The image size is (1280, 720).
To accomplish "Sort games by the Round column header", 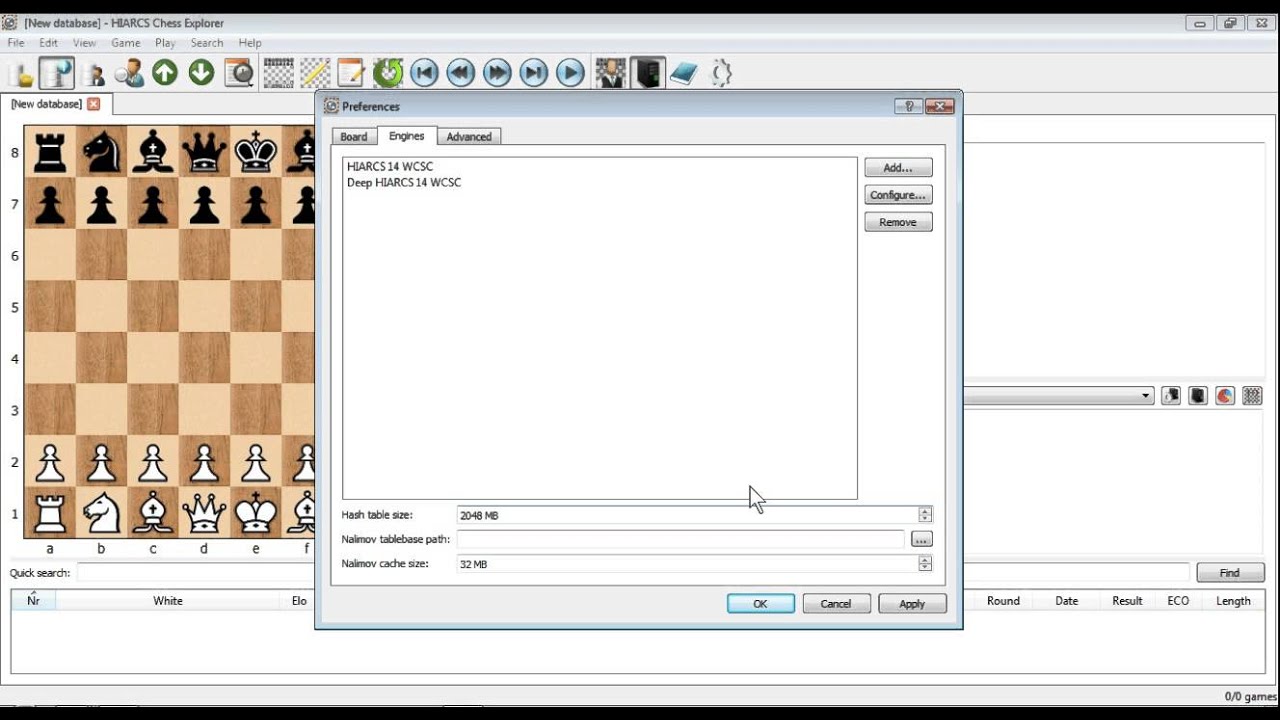I will (1003, 601).
